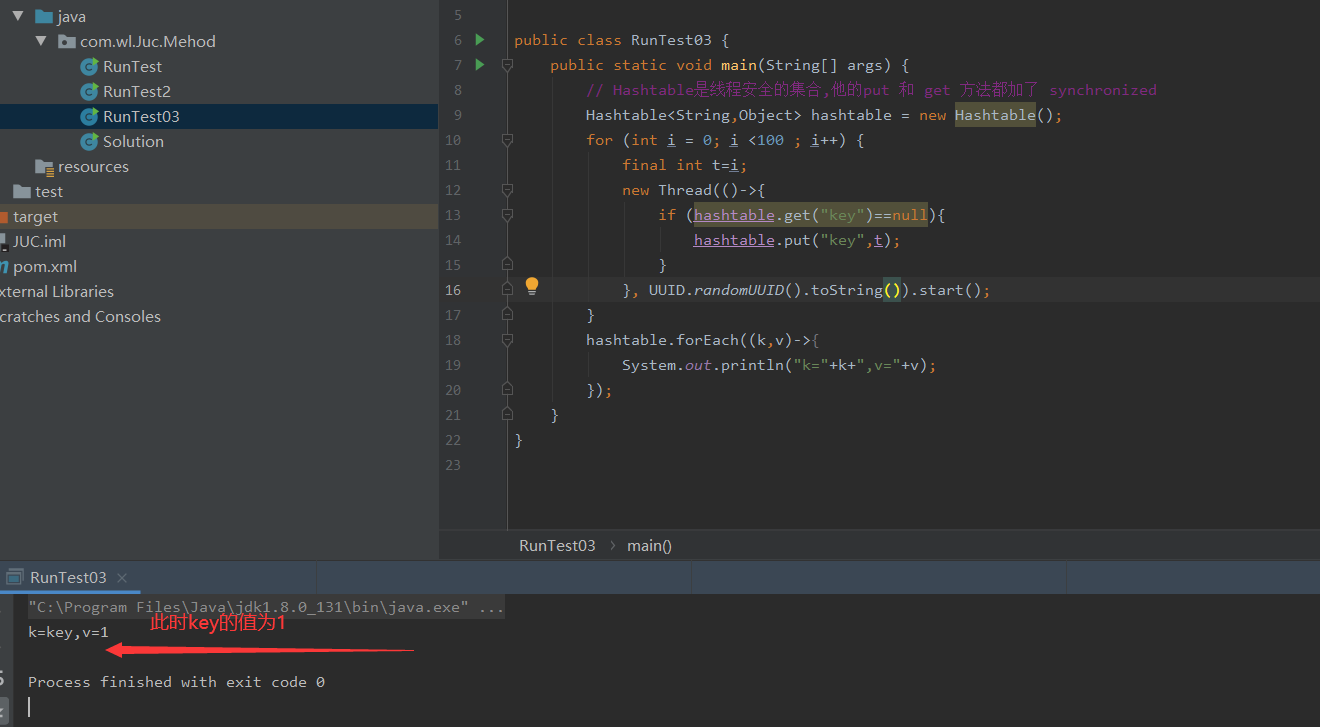Click line number 23 in the gutter

pyautogui.click(x=453, y=465)
